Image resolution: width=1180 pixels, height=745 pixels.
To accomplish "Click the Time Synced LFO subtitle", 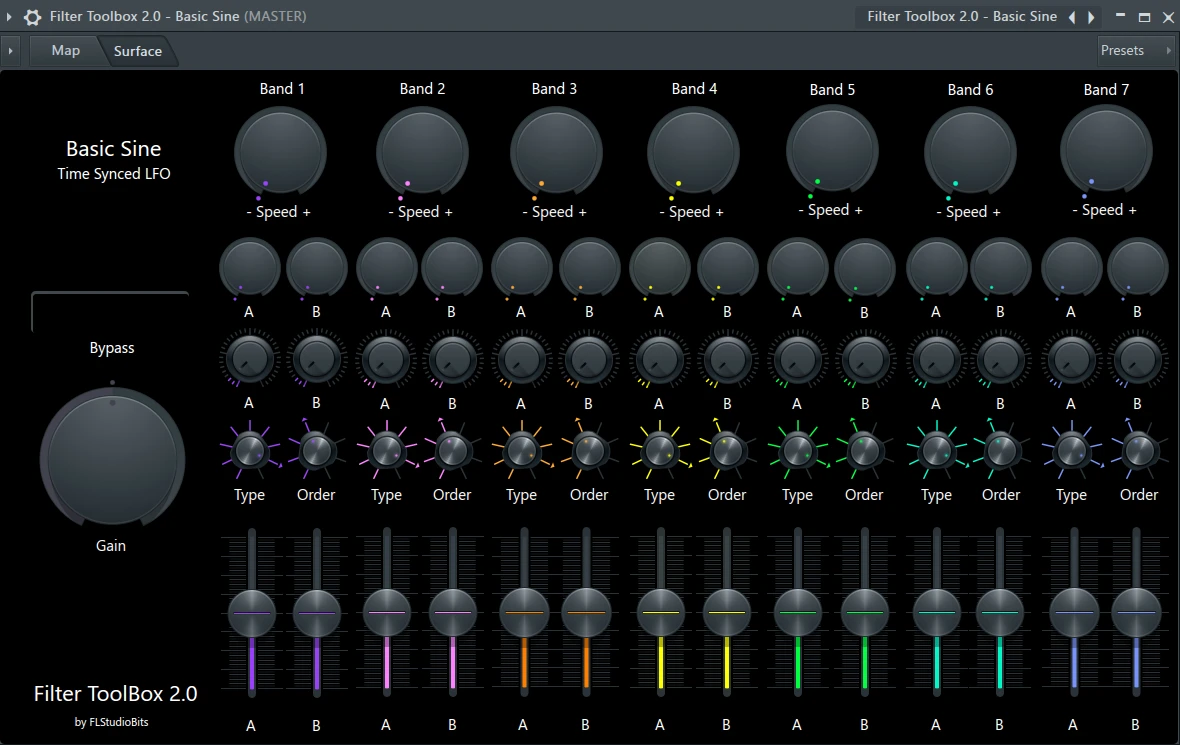I will (114, 174).
